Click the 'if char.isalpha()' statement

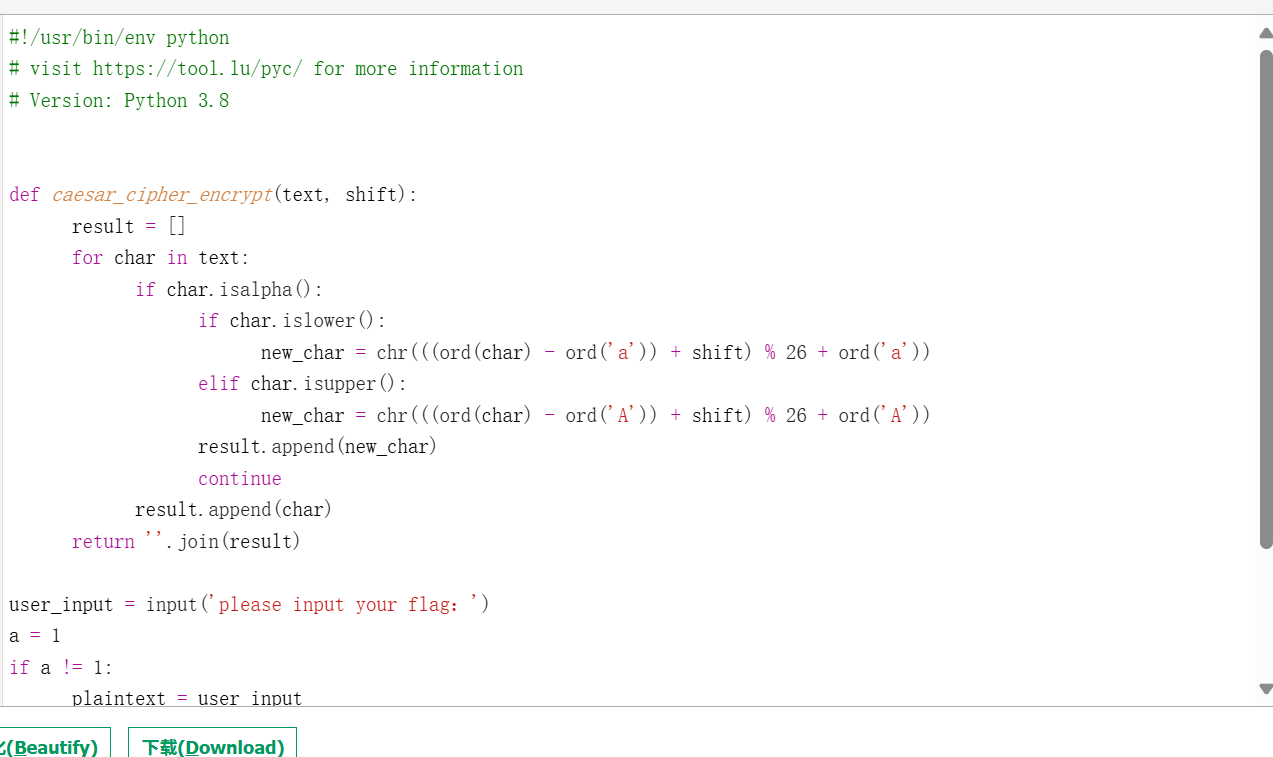[229, 290]
